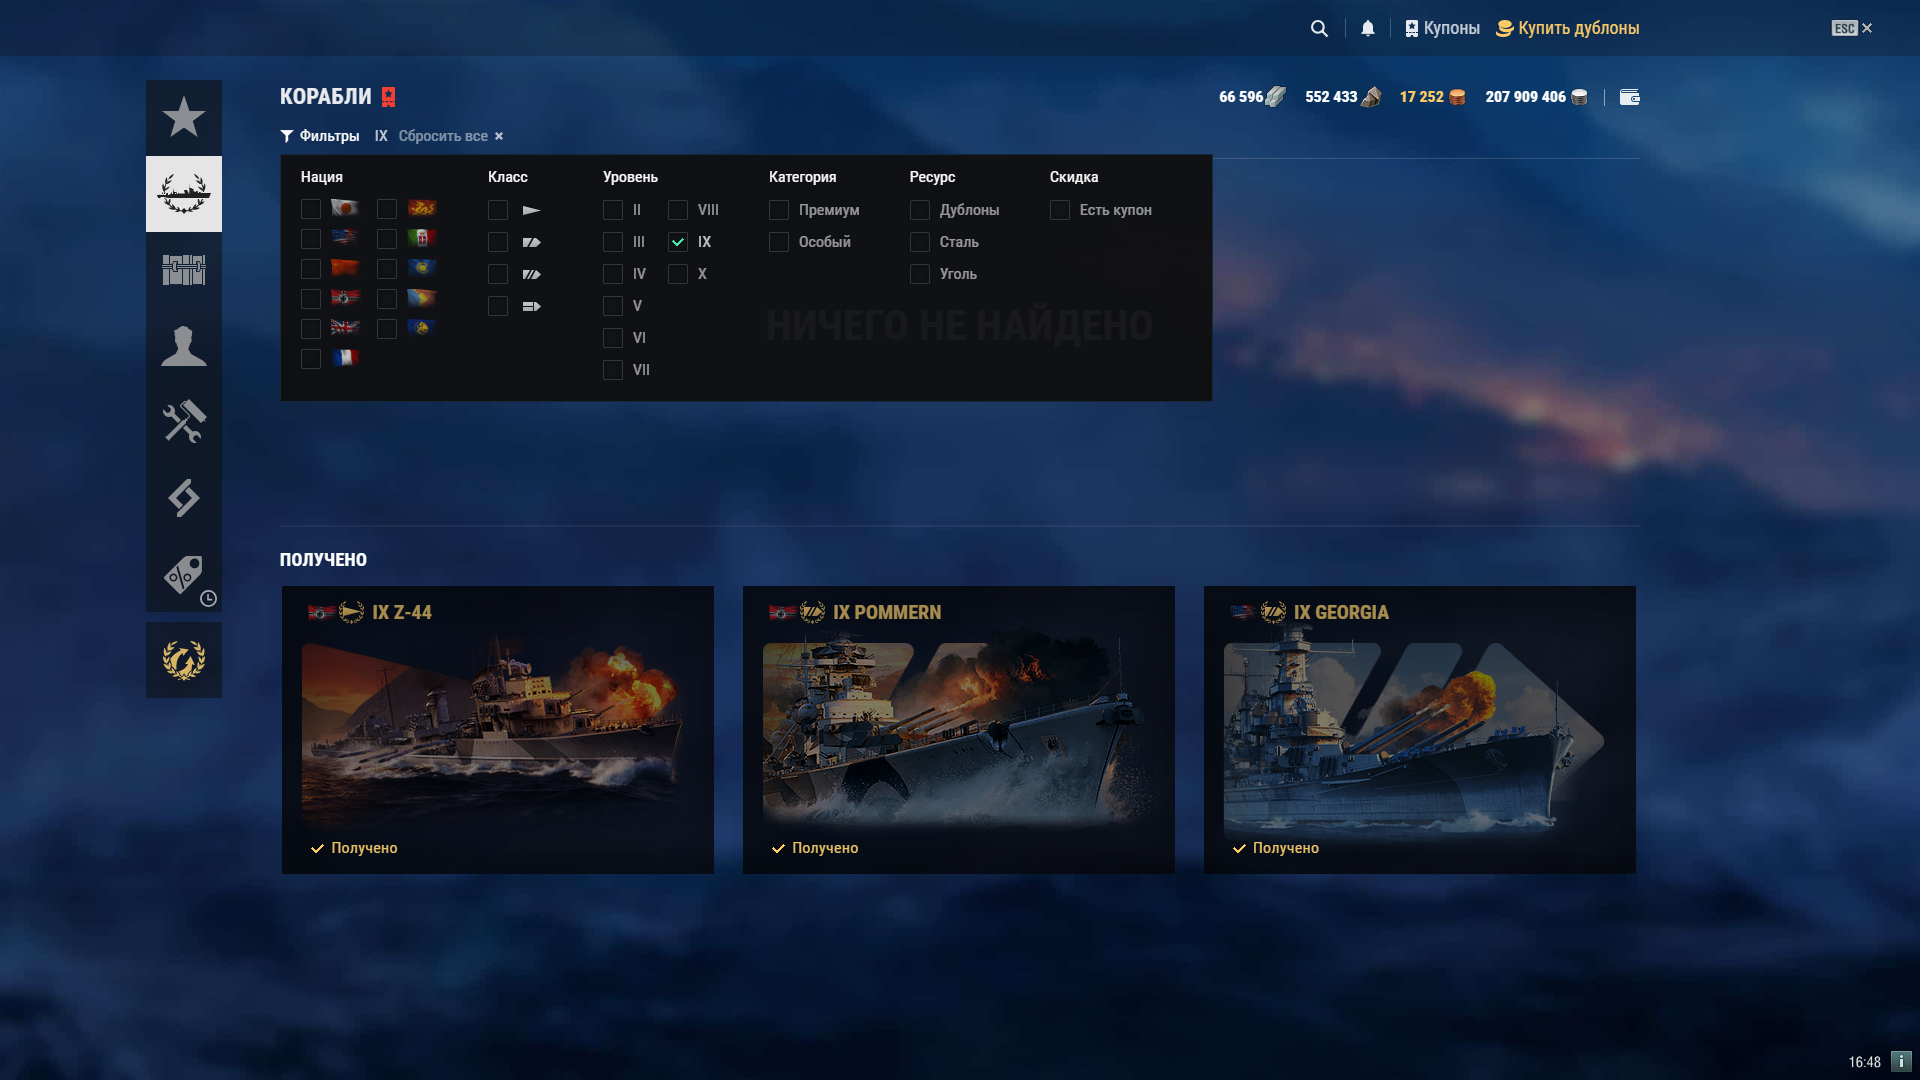Click the steel resource icon by 66 596
This screenshot has width=1920, height=1080.
coord(1276,97)
